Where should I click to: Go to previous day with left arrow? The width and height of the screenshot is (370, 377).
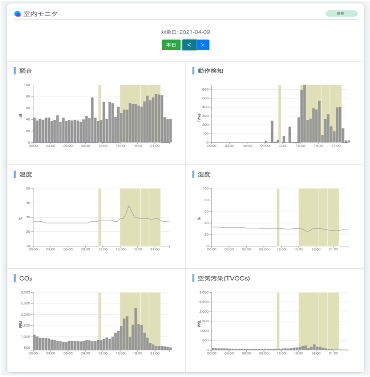[189, 45]
